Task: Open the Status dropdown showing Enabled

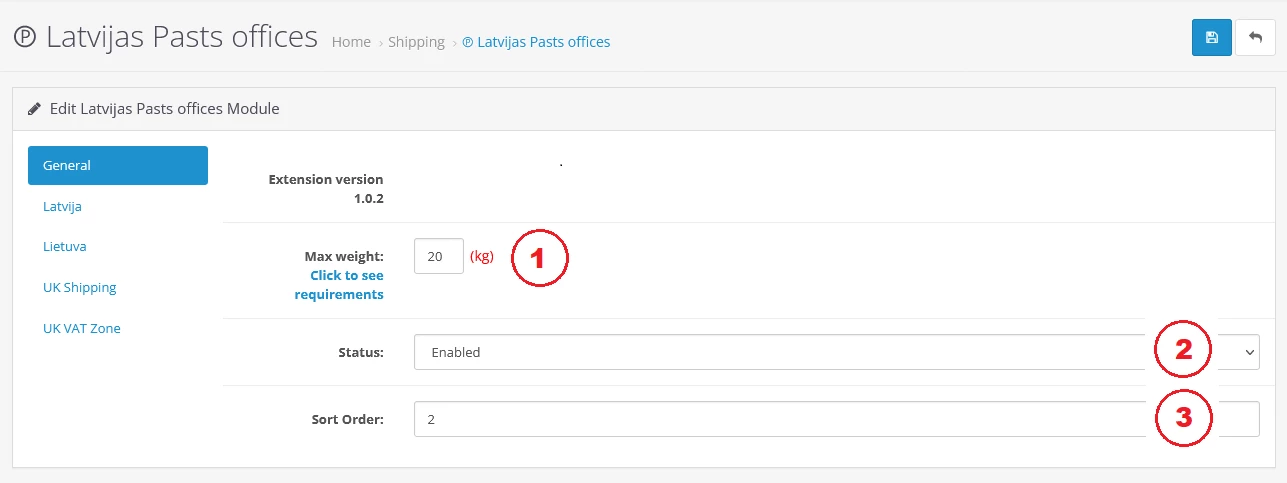Action: click(780, 352)
